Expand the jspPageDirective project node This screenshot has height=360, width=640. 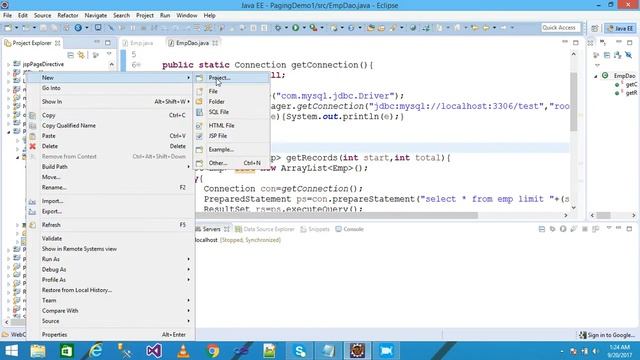[9, 64]
